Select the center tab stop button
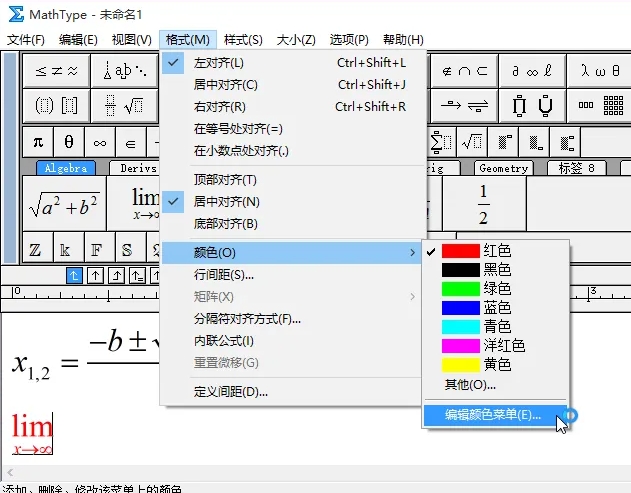The height and width of the screenshot is (493, 631). click(x=95, y=276)
